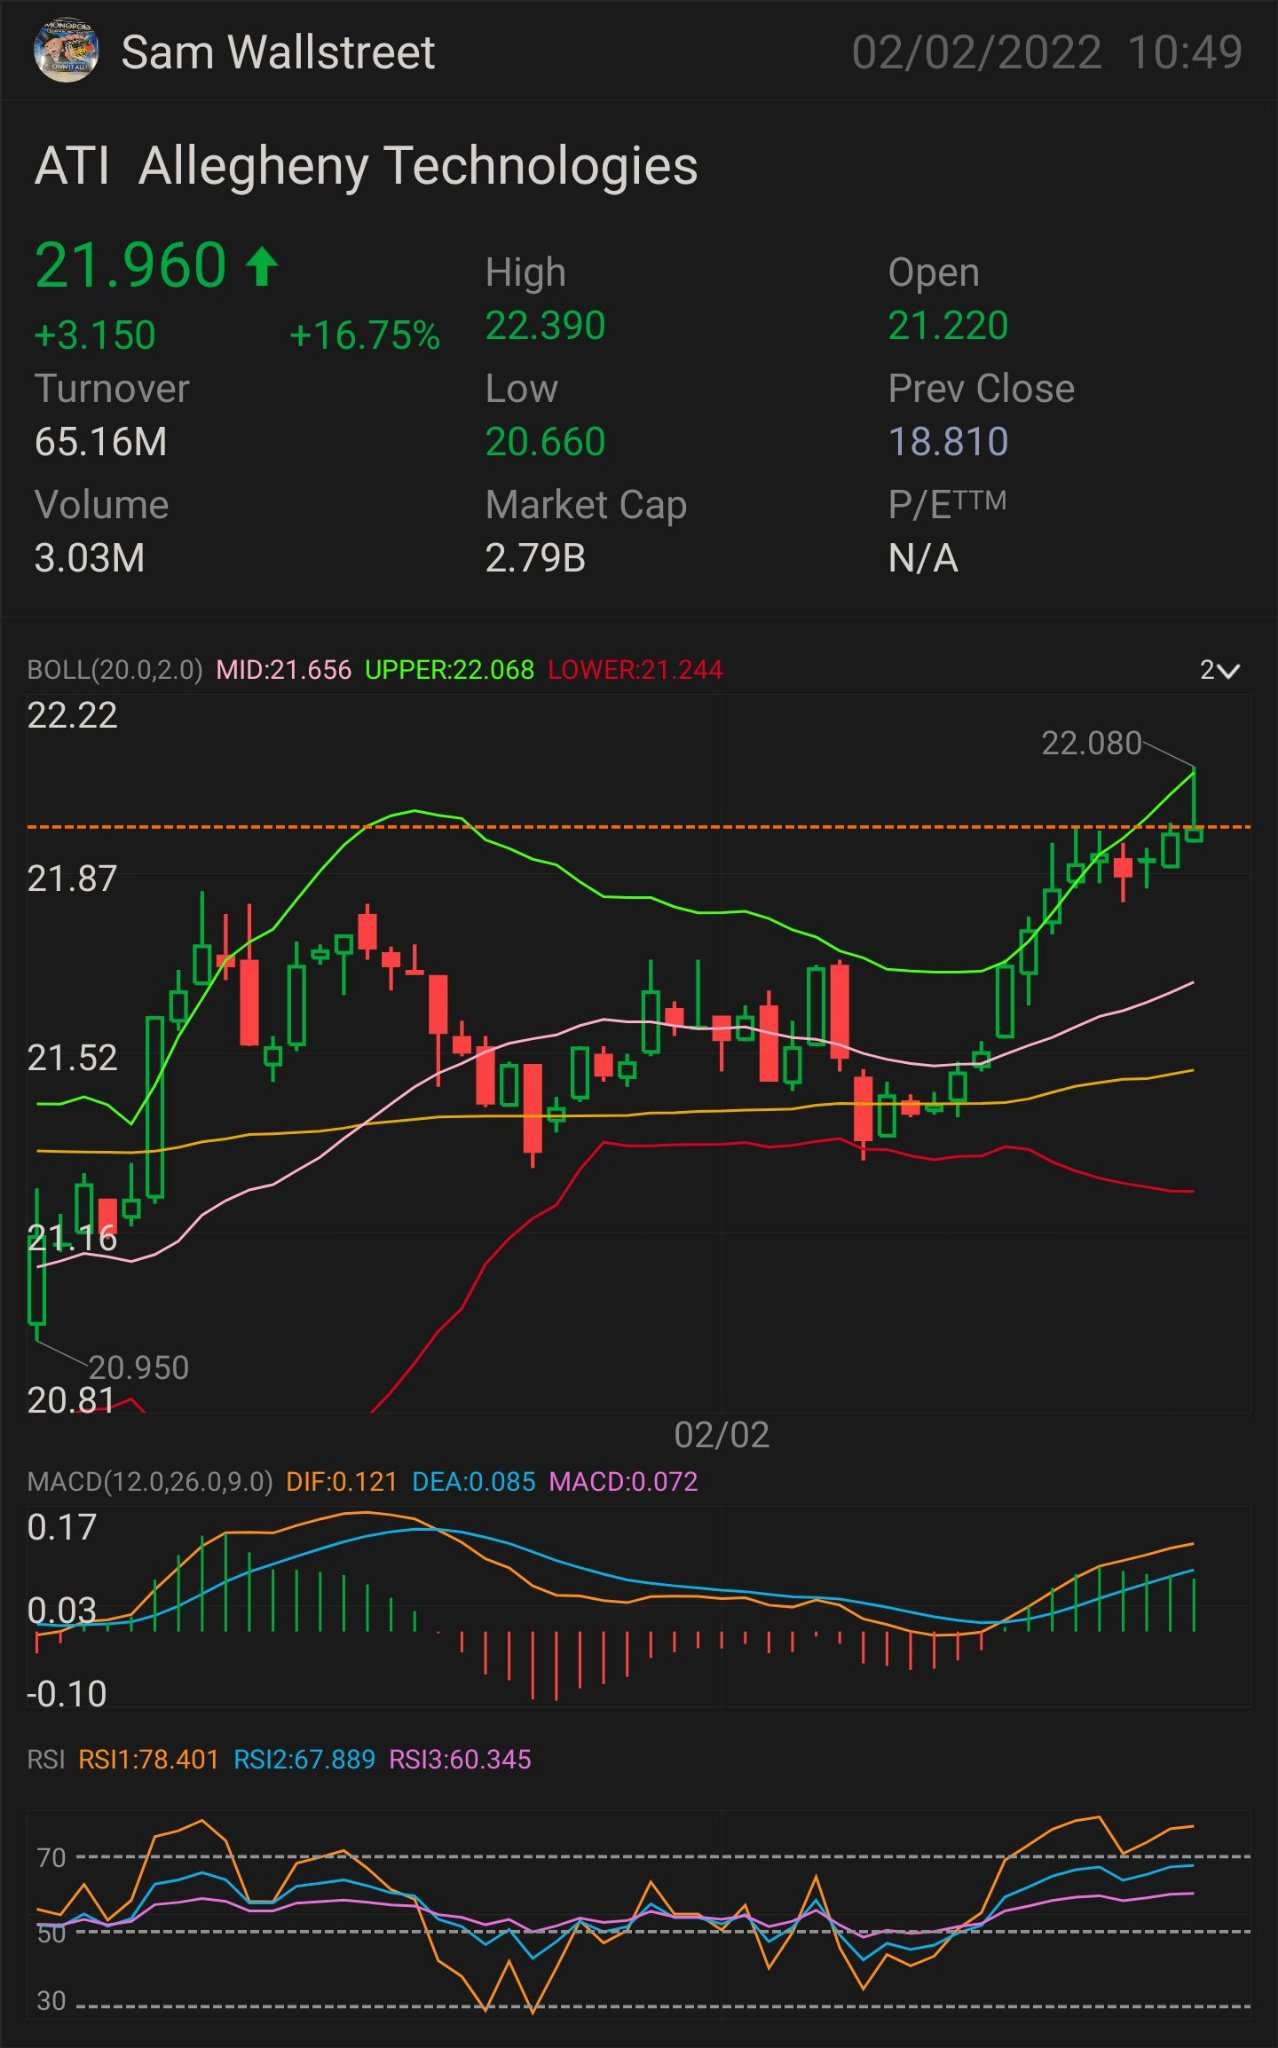The image size is (1278, 2048).
Task: Click the MACD:0.072 value
Action: [624, 1482]
